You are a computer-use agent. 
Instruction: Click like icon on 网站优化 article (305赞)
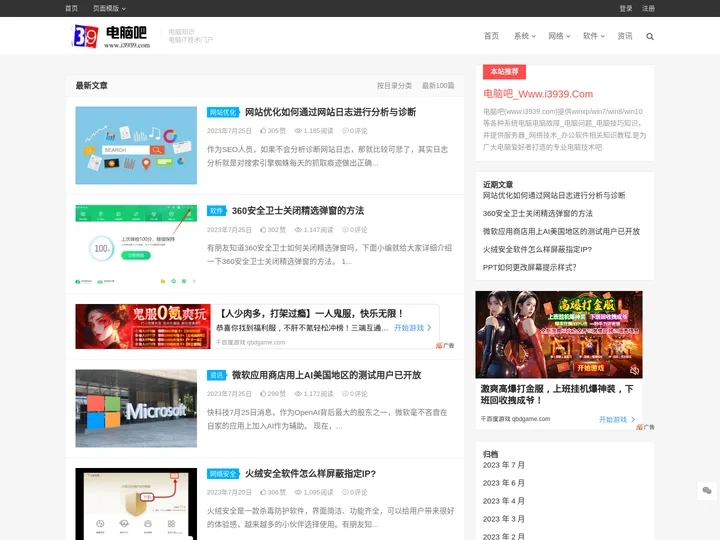(263, 131)
